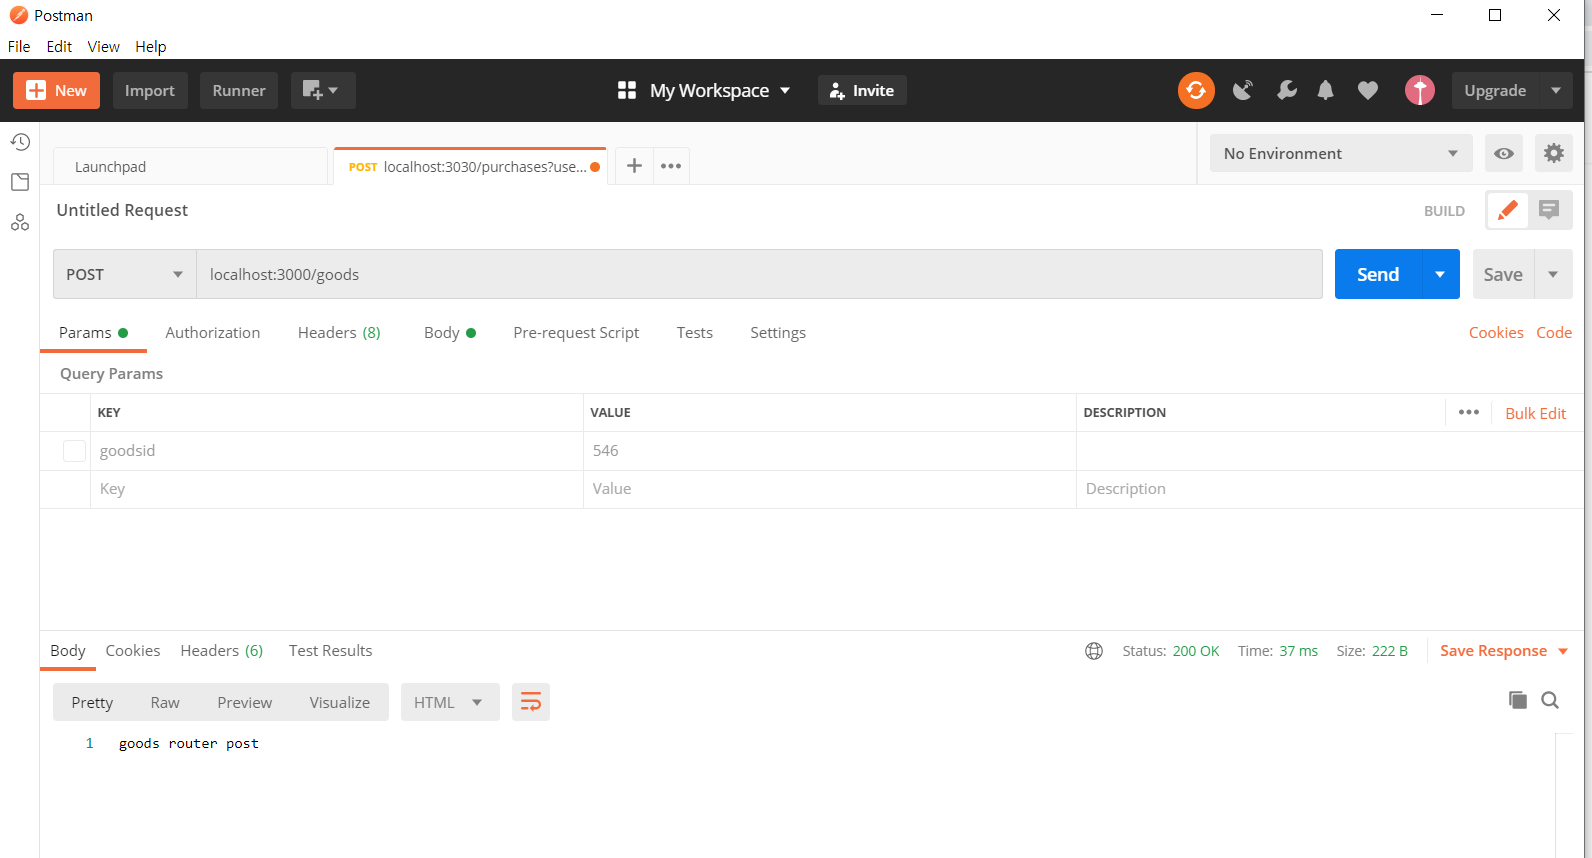Screen dimensions: 1592x858
Task: Open the Help menu
Action: click(151, 46)
